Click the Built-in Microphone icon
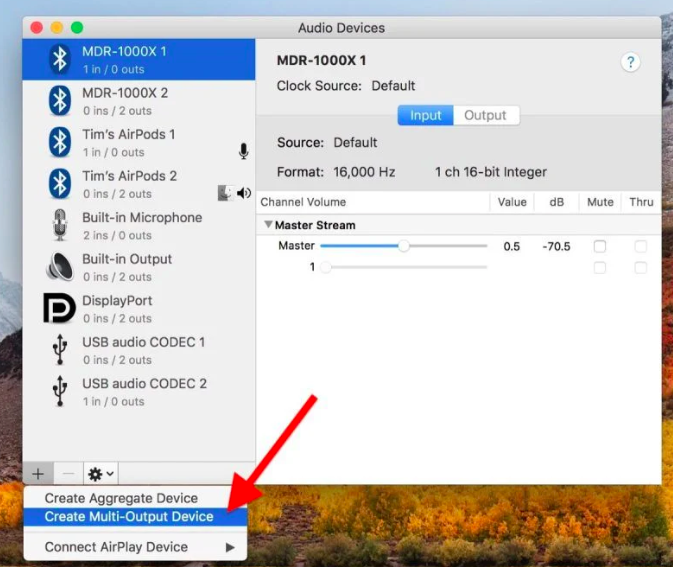The image size is (673, 567). 60,225
